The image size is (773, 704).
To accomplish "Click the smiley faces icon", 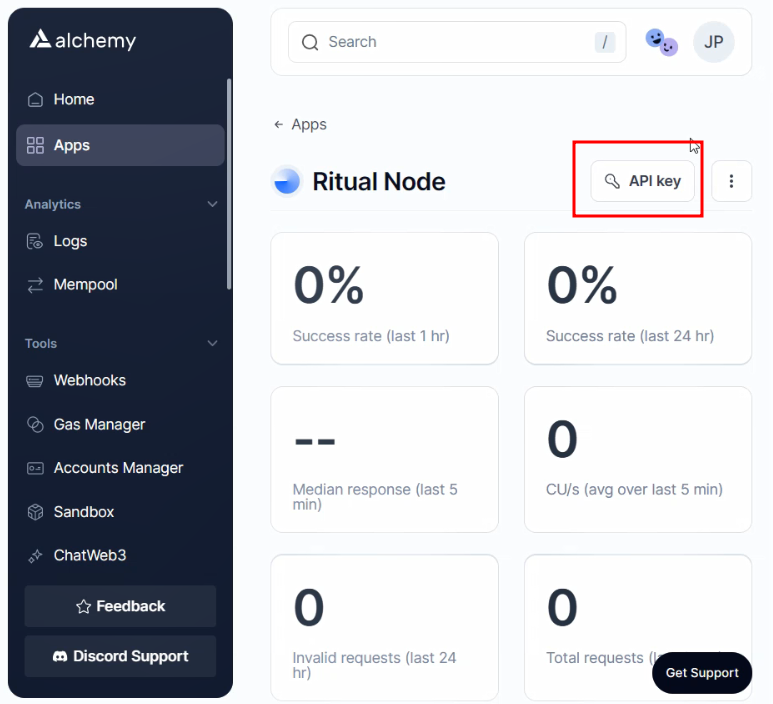I will pyautogui.click(x=662, y=42).
